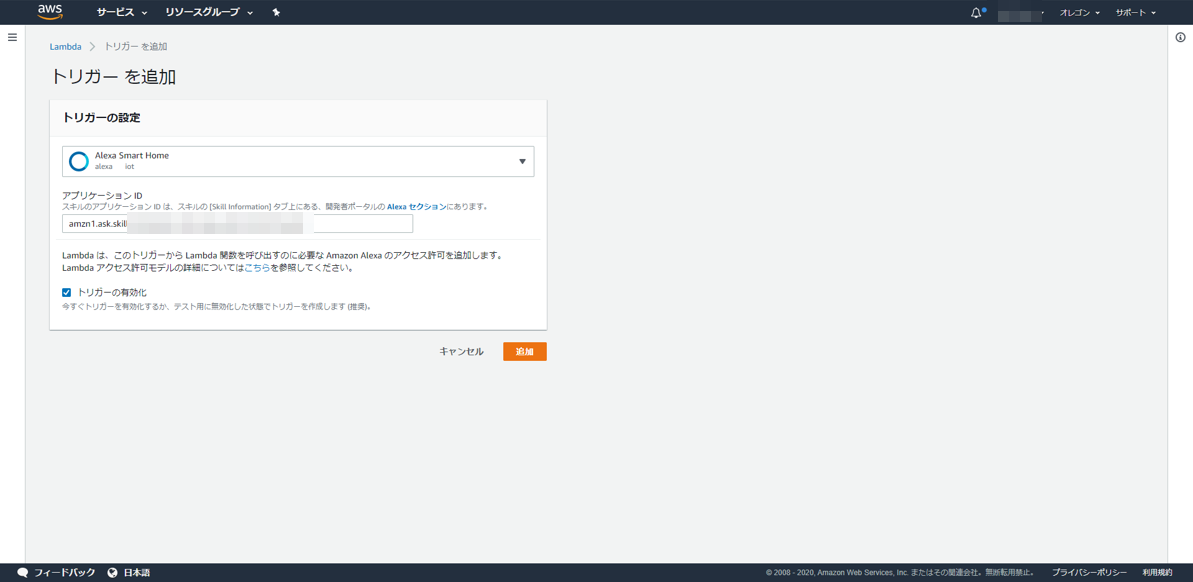Click the トリガーの設定 heading

(x=101, y=118)
